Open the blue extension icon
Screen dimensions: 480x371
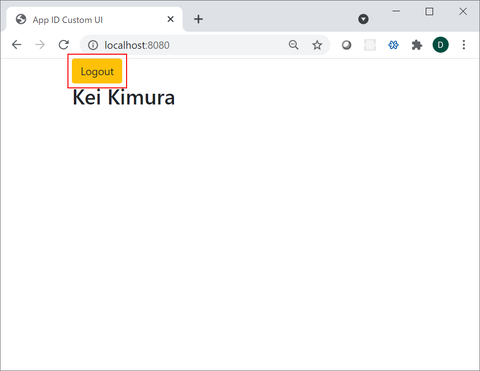point(393,45)
